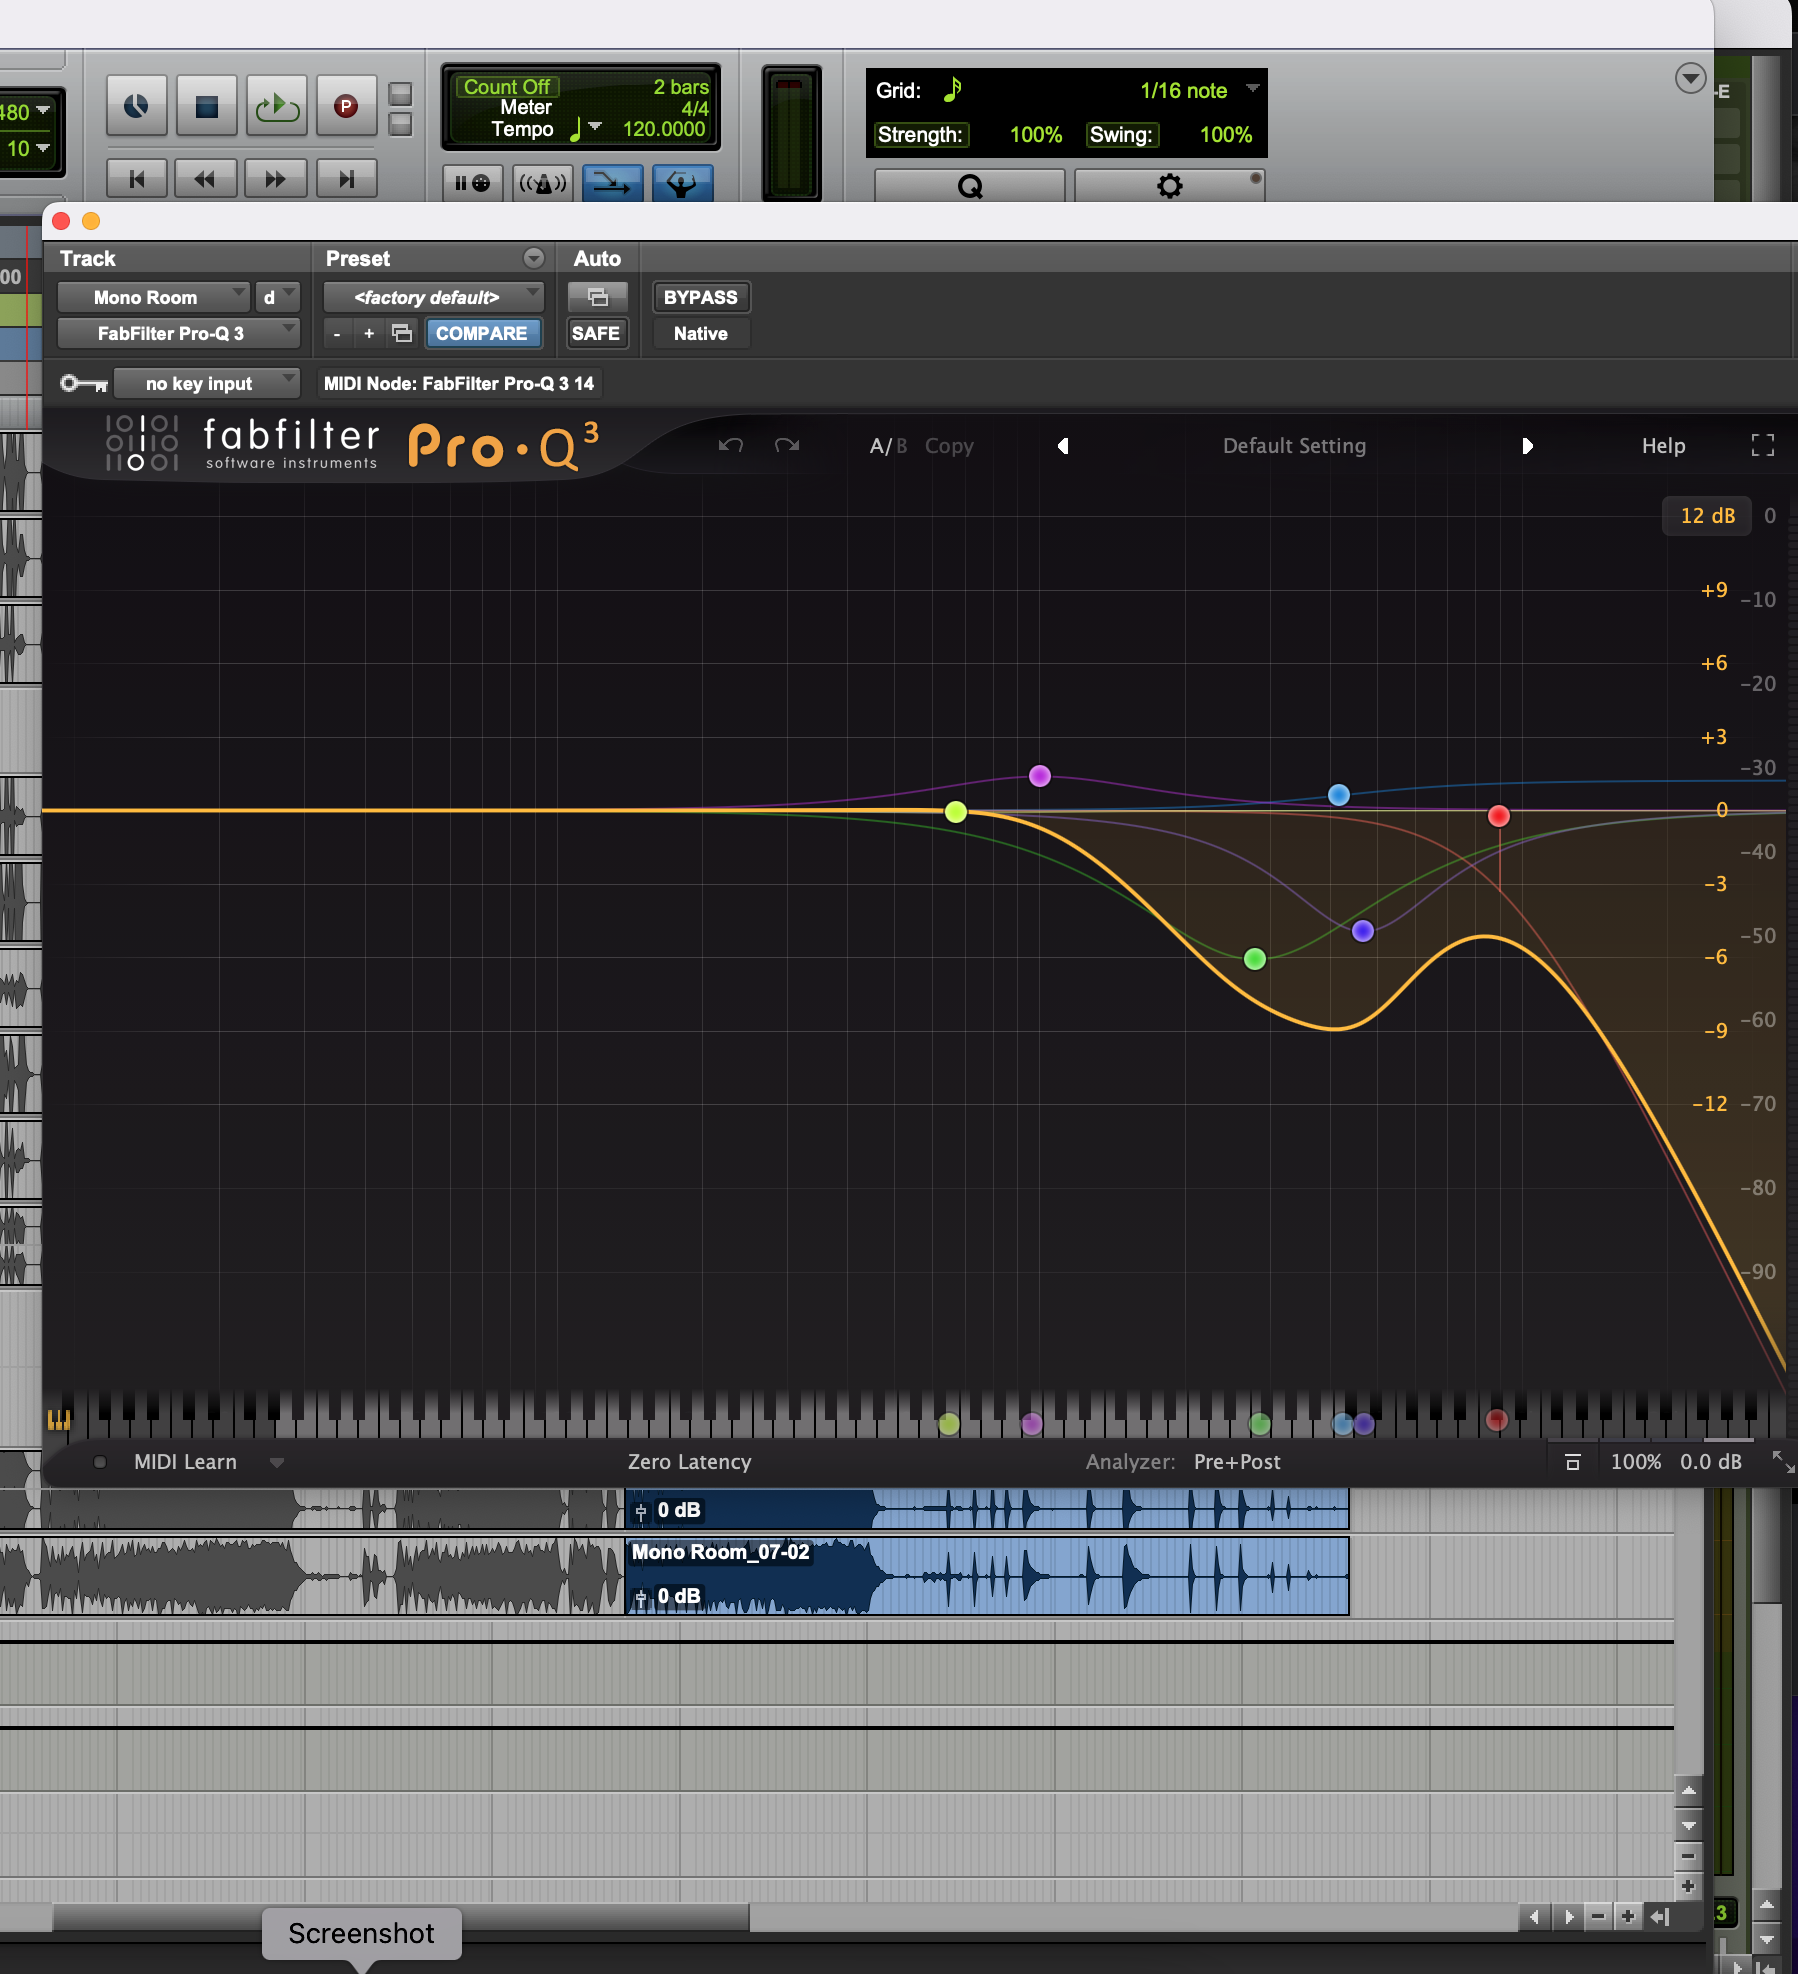Go to previous preset with left arrow
The height and width of the screenshot is (1974, 1798).
coord(1063,446)
